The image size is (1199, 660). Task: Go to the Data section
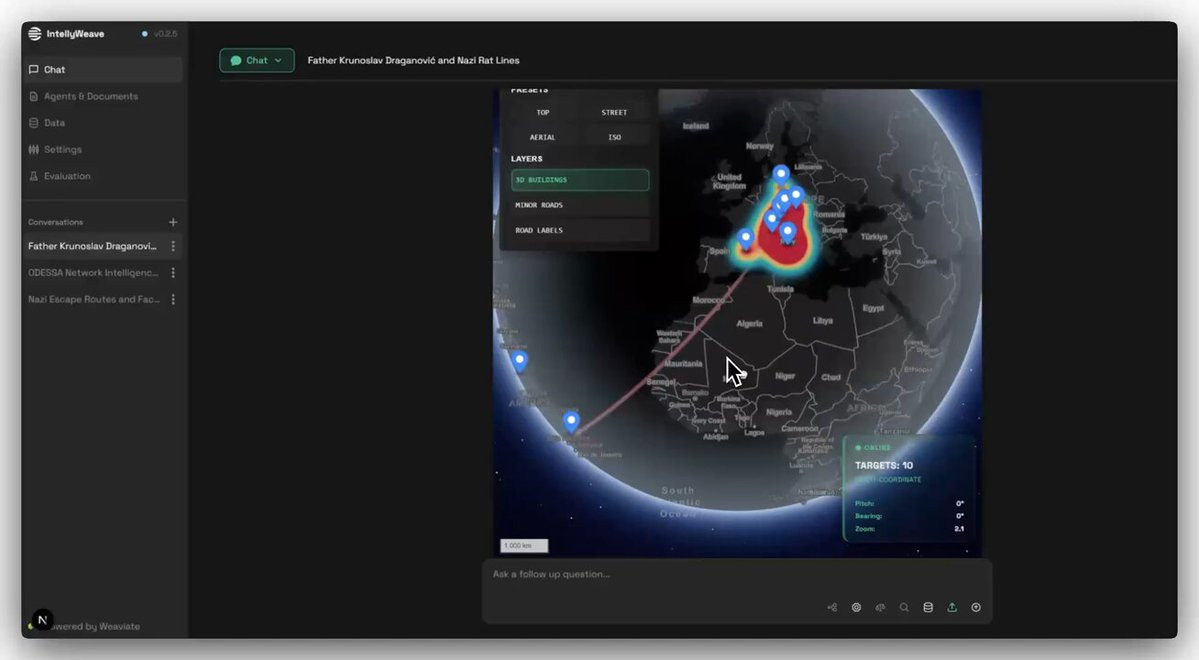coord(102,122)
